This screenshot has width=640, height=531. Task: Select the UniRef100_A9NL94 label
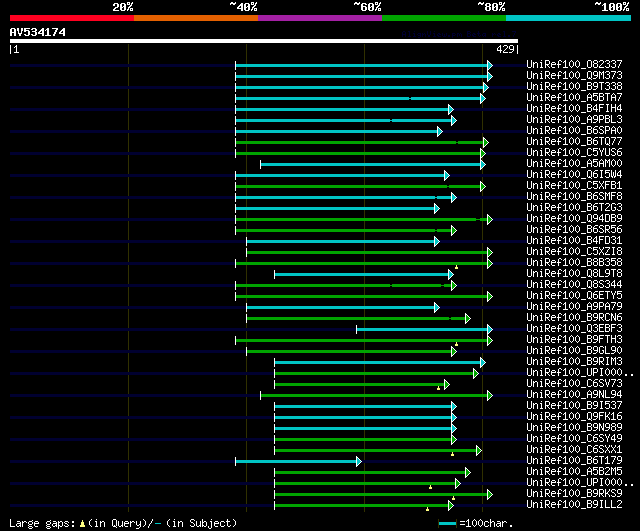[x=574, y=395]
